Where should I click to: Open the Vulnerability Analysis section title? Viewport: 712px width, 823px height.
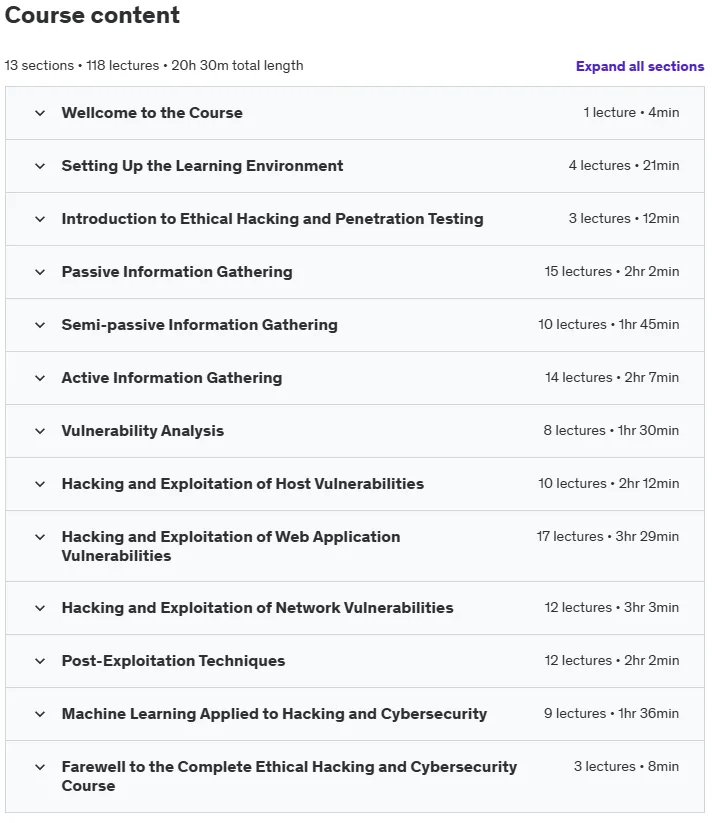click(x=143, y=431)
